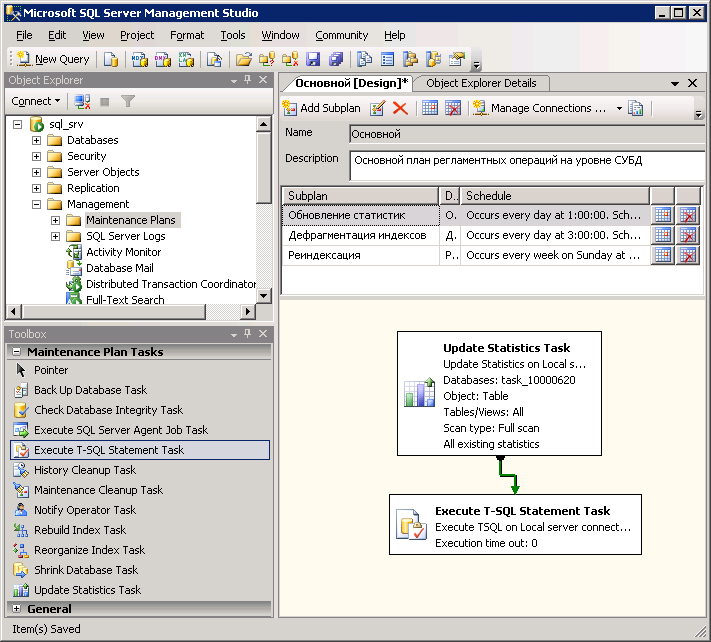The width and height of the screenshot is (711, 642).
Task: Switch to Object Explorer Details tab
Action: pos(481,83)
